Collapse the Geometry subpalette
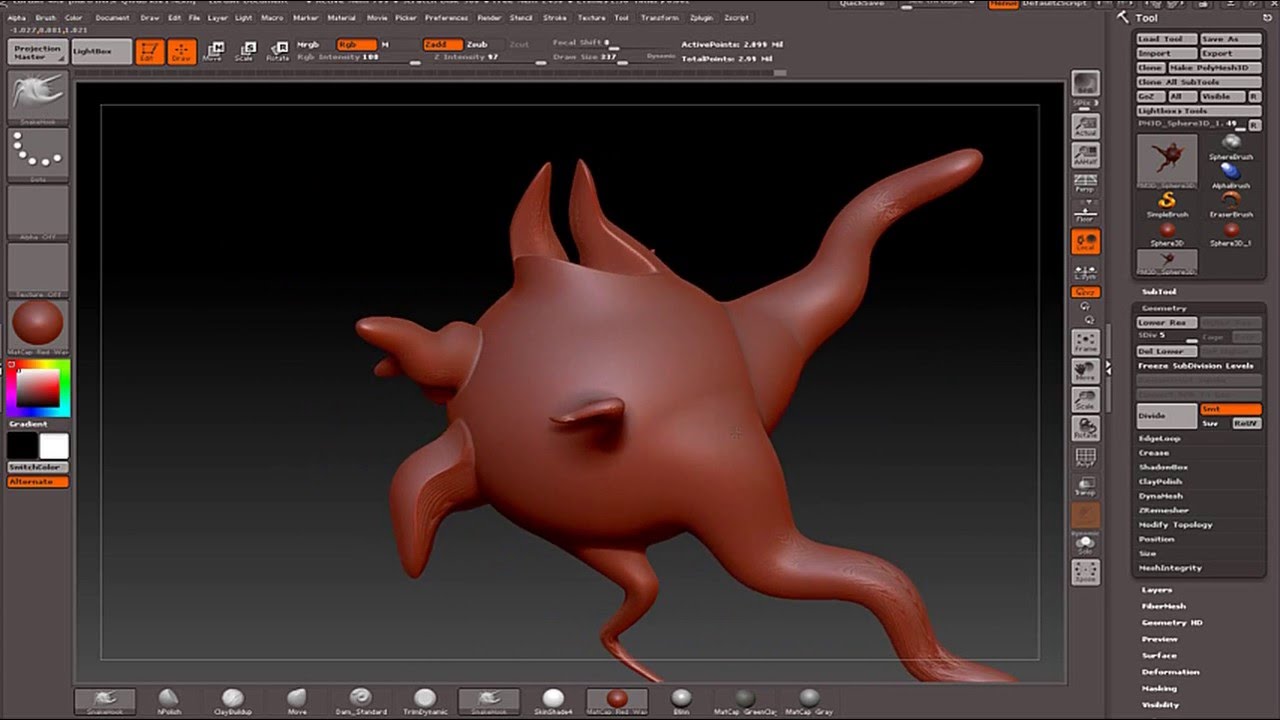 click(x=1164, y=308)
